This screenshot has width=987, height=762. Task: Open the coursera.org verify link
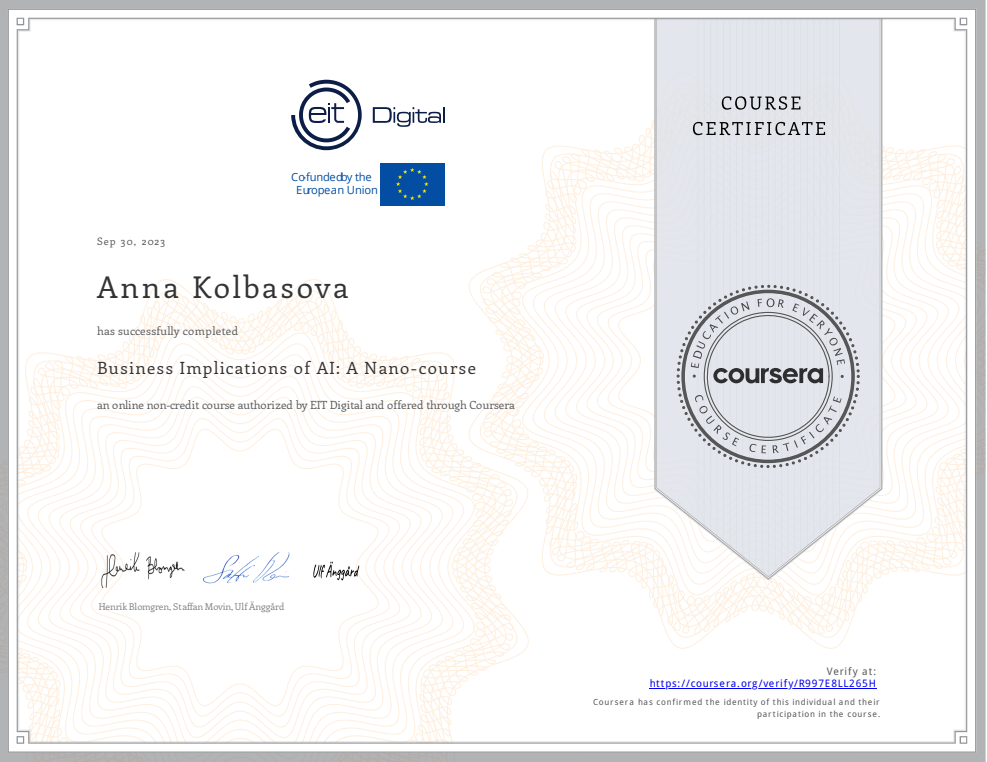tap(762, 684)
